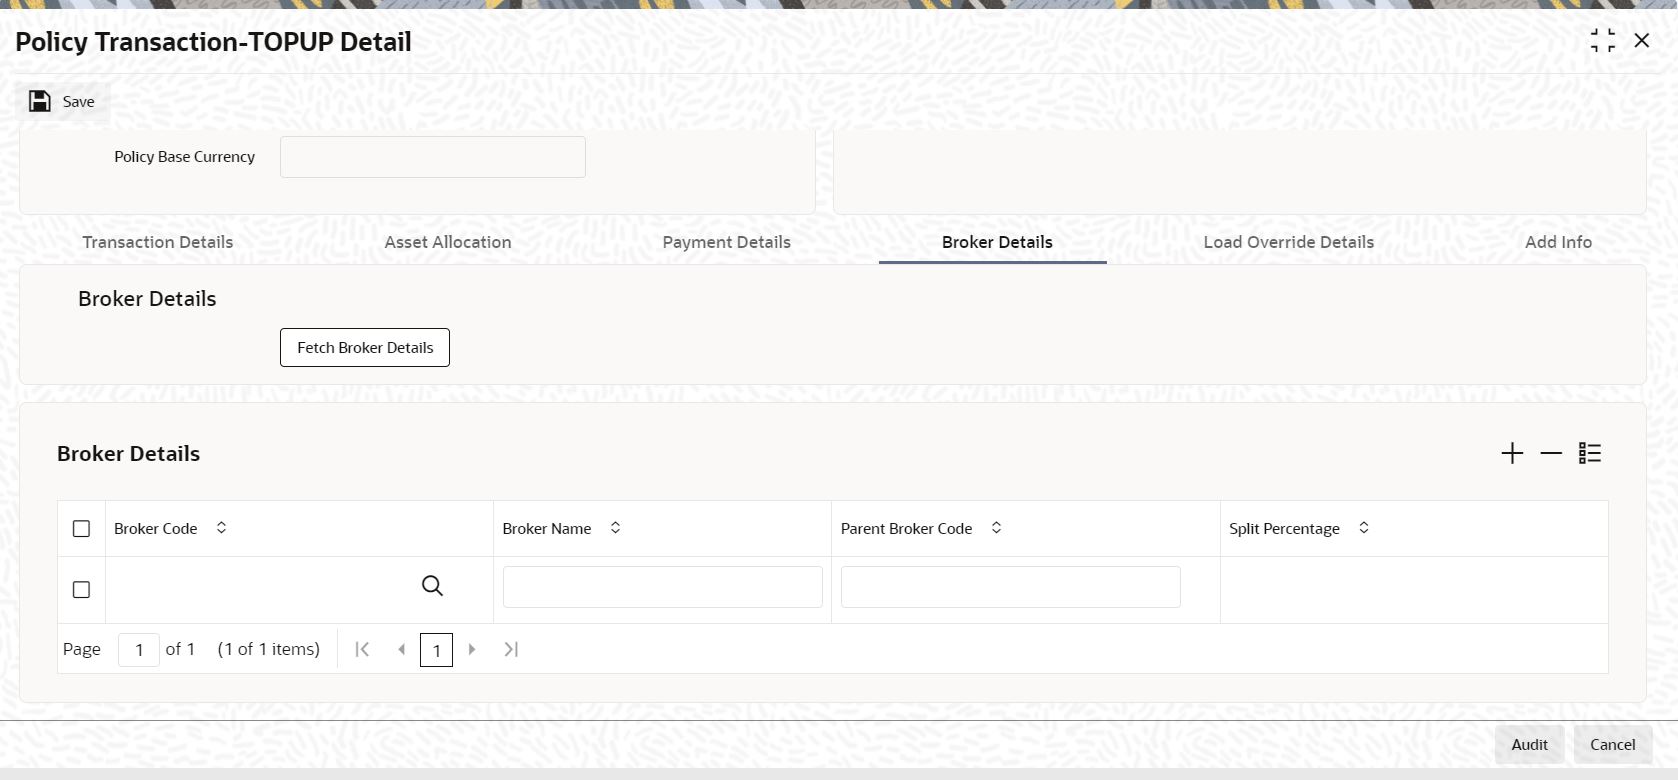Sort by Broker Name column arrows

pyautogui.click(x=616, y=528)
